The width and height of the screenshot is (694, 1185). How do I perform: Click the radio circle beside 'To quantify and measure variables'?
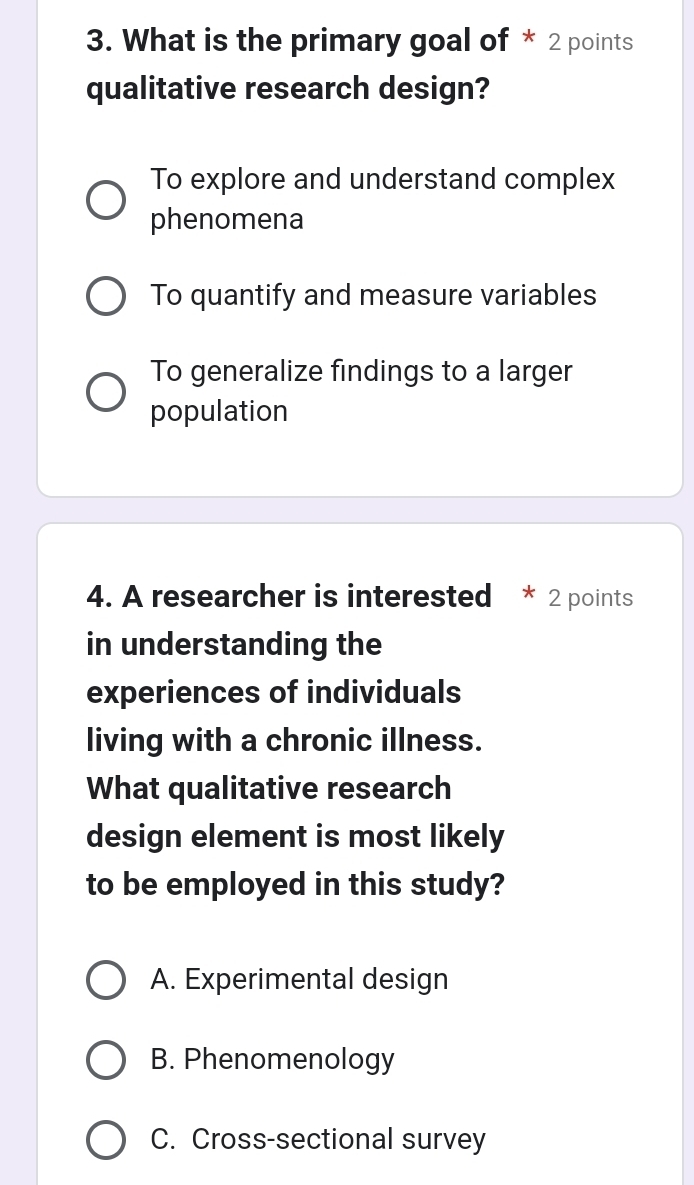[x=106, y=295]
